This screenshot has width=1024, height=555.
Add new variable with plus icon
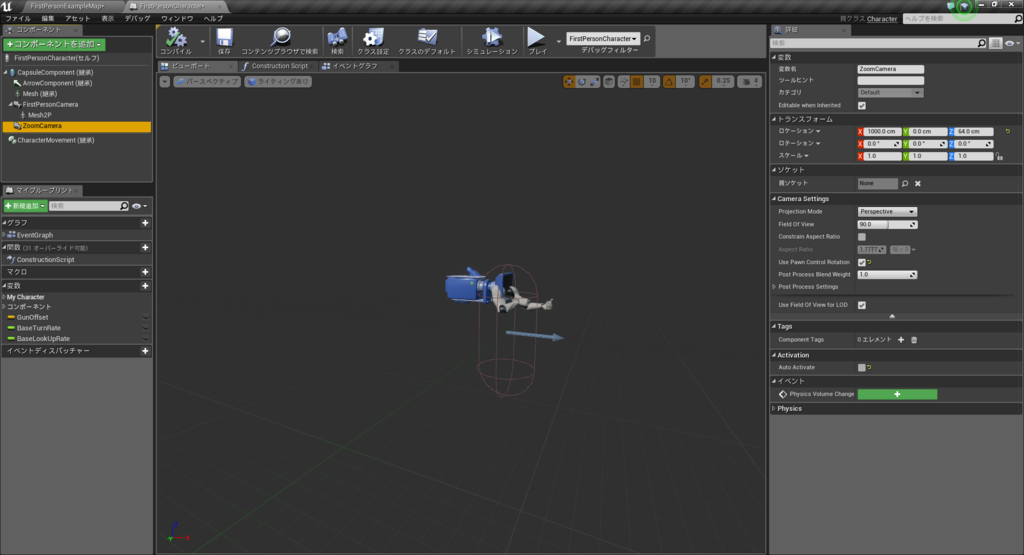point(145,286)
